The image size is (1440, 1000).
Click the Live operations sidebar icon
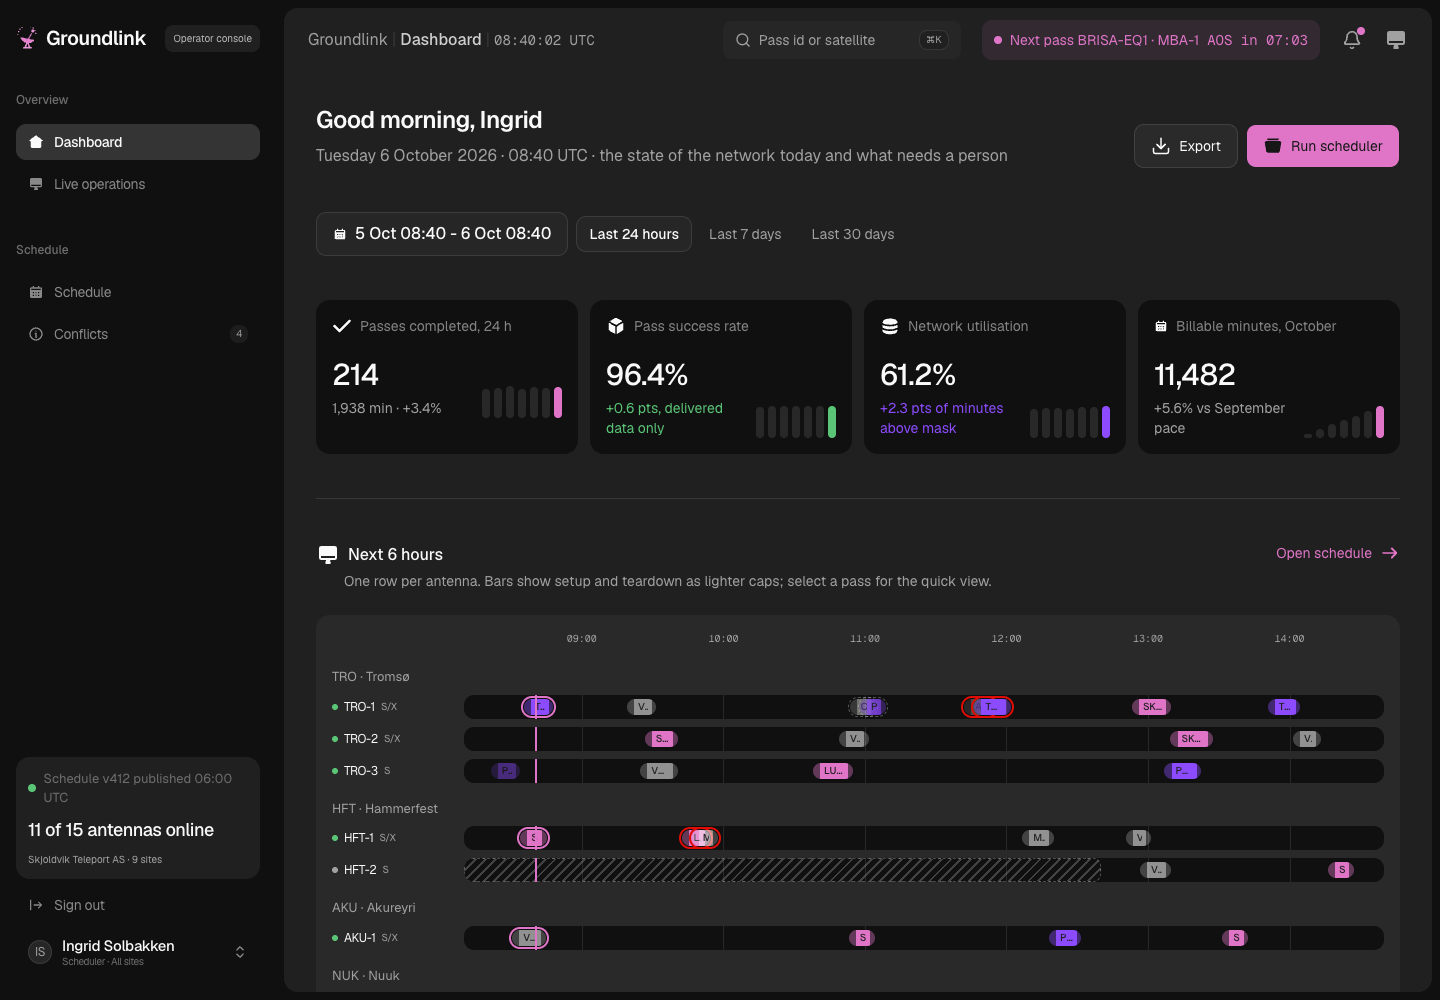pos(36,184)
